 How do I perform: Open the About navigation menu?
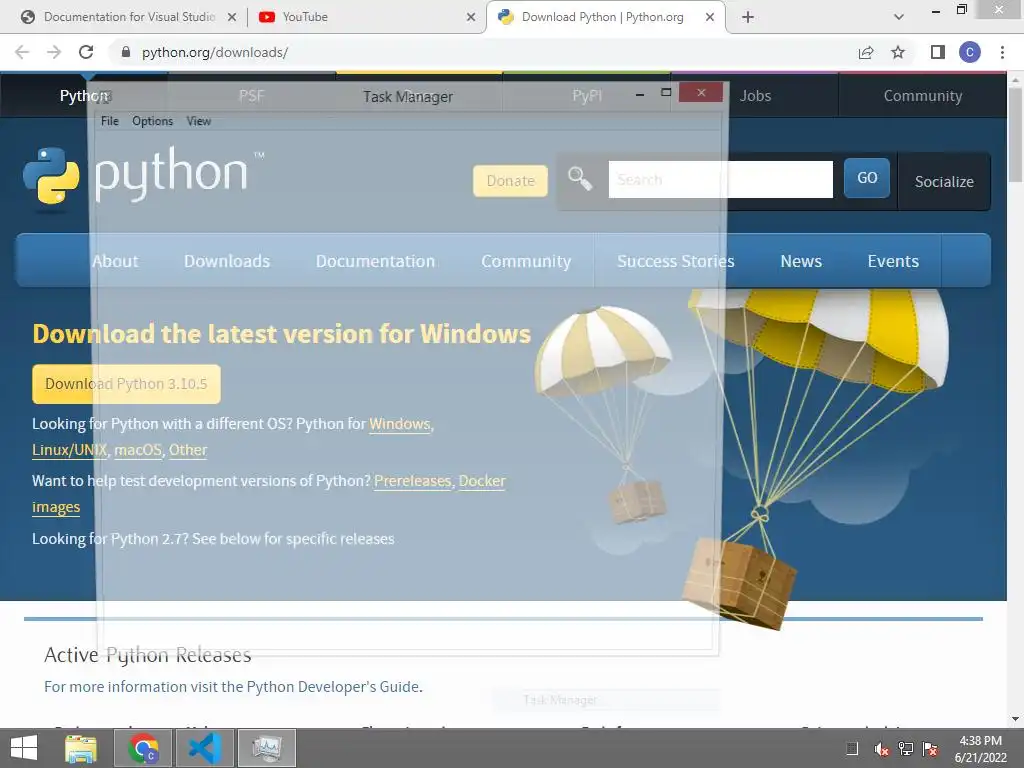(x=115, y=261)
